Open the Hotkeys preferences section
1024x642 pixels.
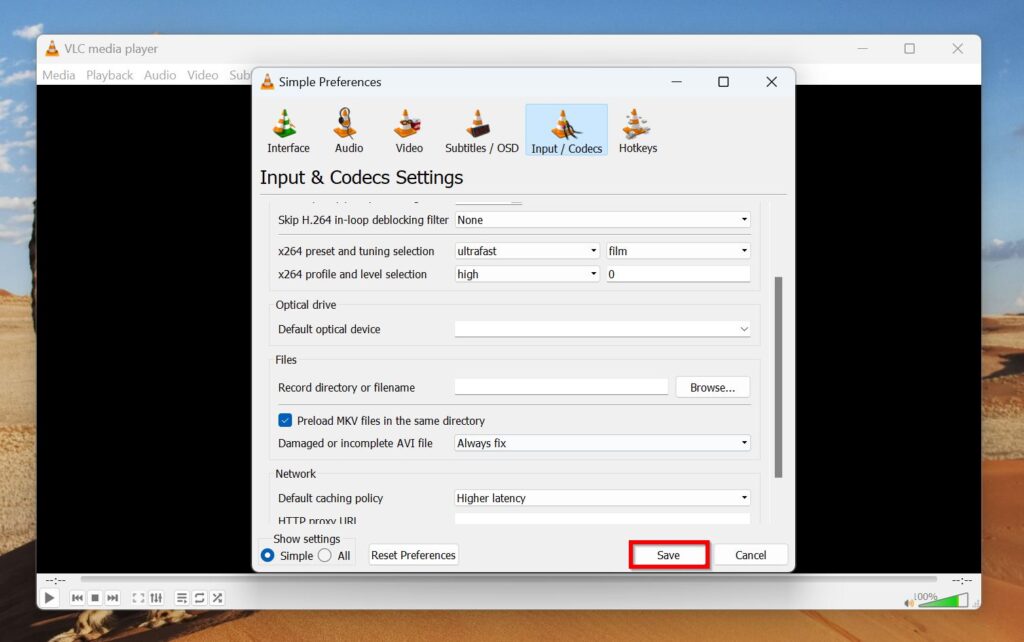coord(637,128)
